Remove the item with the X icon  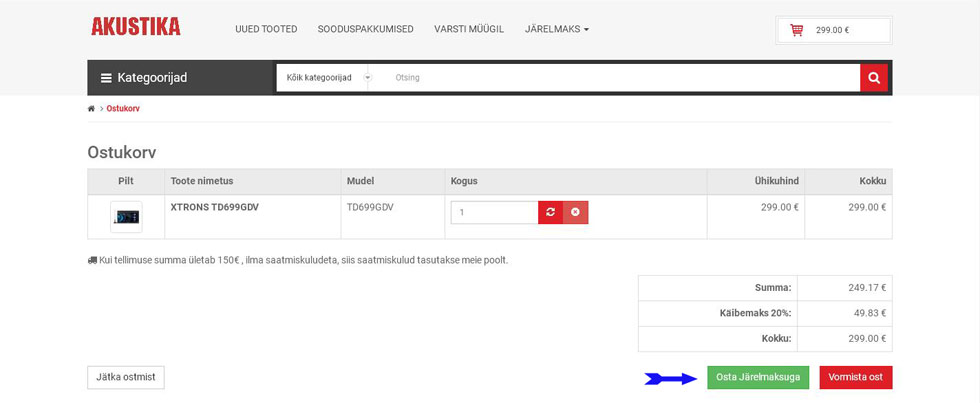tap(576, 212)
